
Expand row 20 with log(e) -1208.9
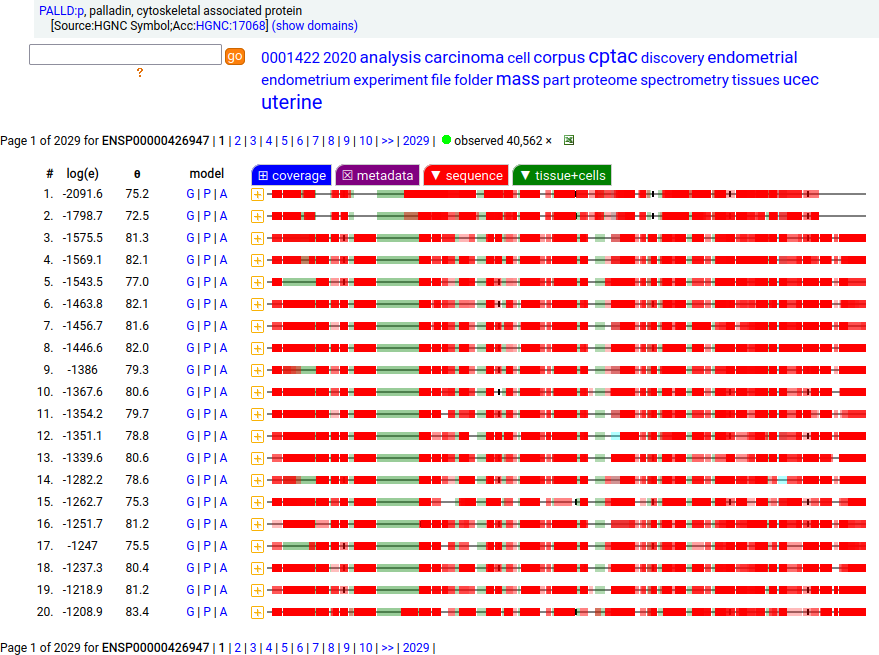[257, 612]
